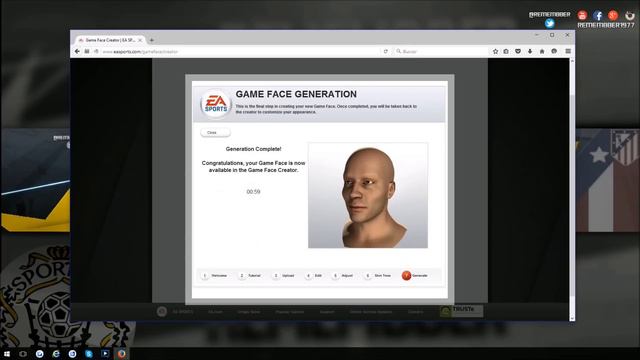
Task: Click the Task View icon on taskbar
Action: click(23, 353)
